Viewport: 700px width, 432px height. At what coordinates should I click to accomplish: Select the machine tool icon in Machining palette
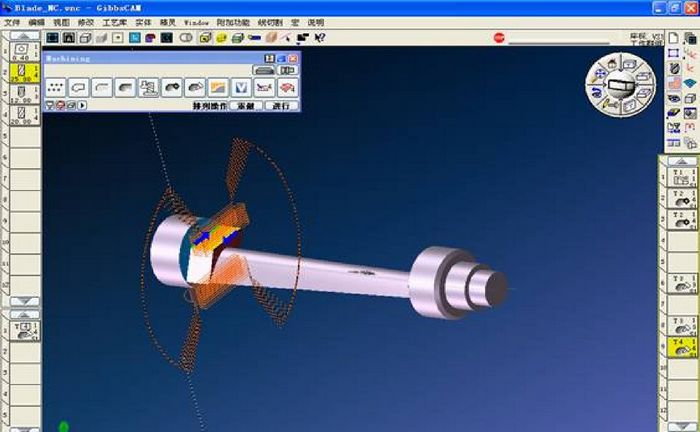(148, 87)
